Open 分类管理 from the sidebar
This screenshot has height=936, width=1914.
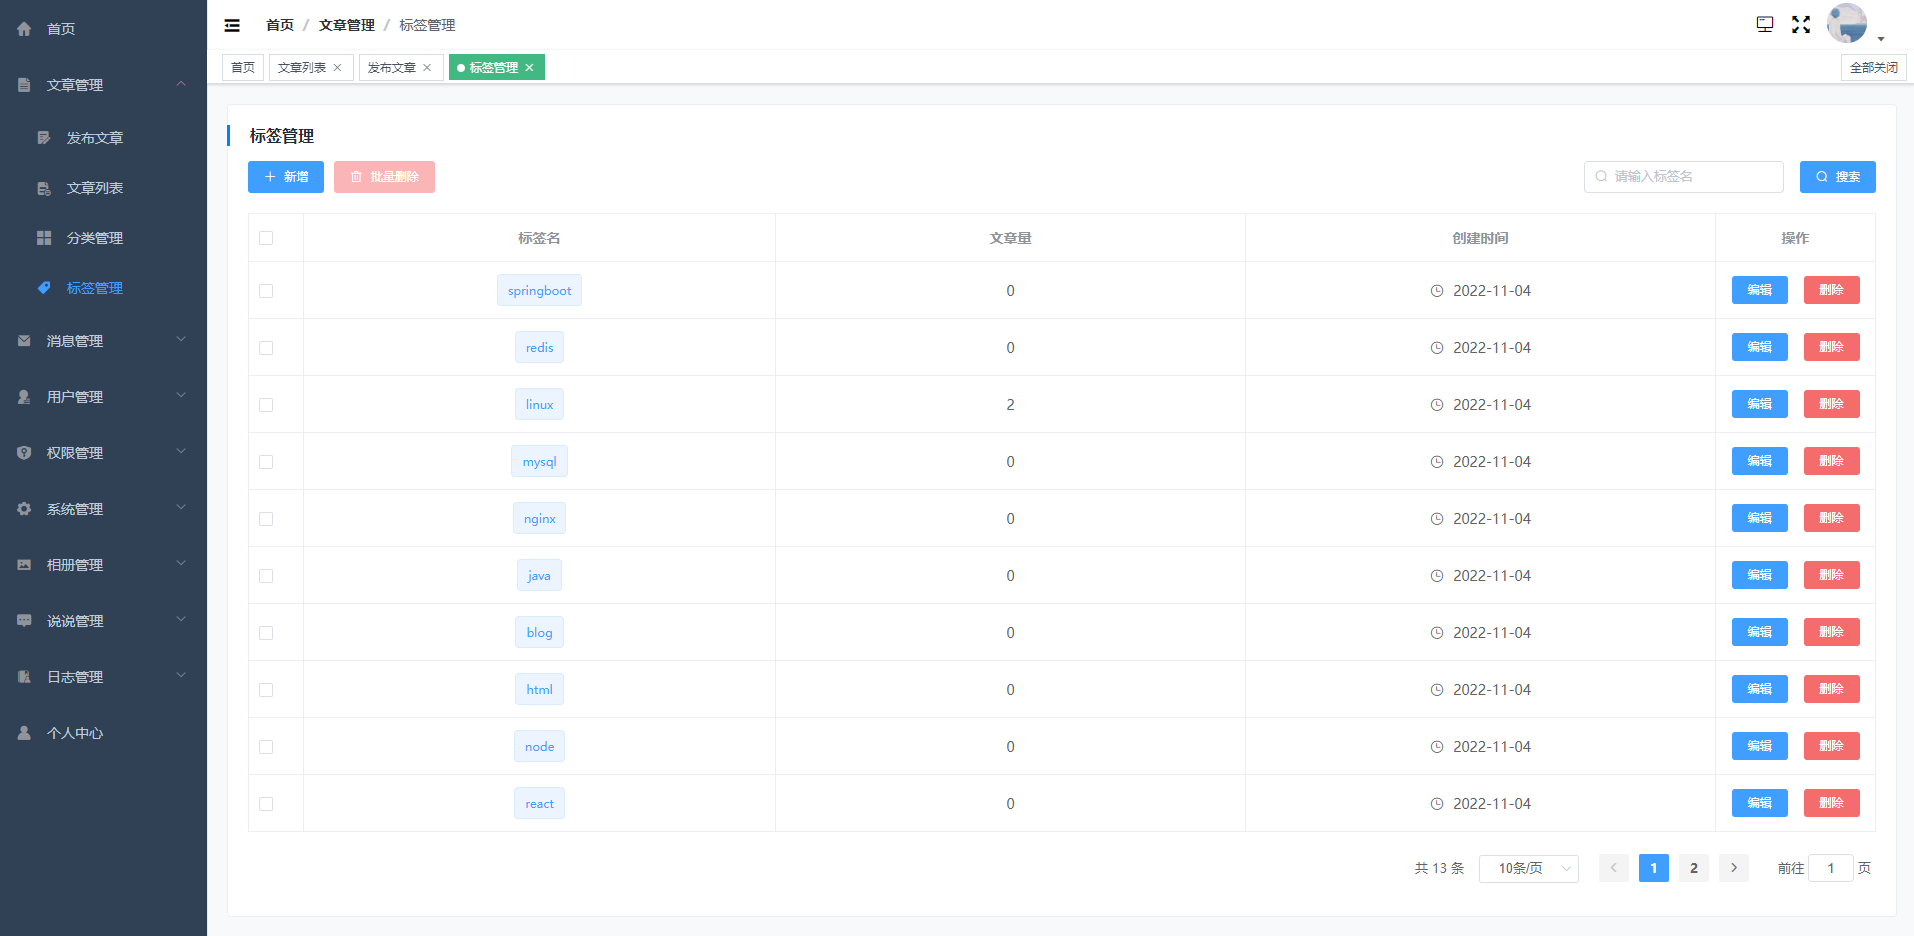point(94,238)
